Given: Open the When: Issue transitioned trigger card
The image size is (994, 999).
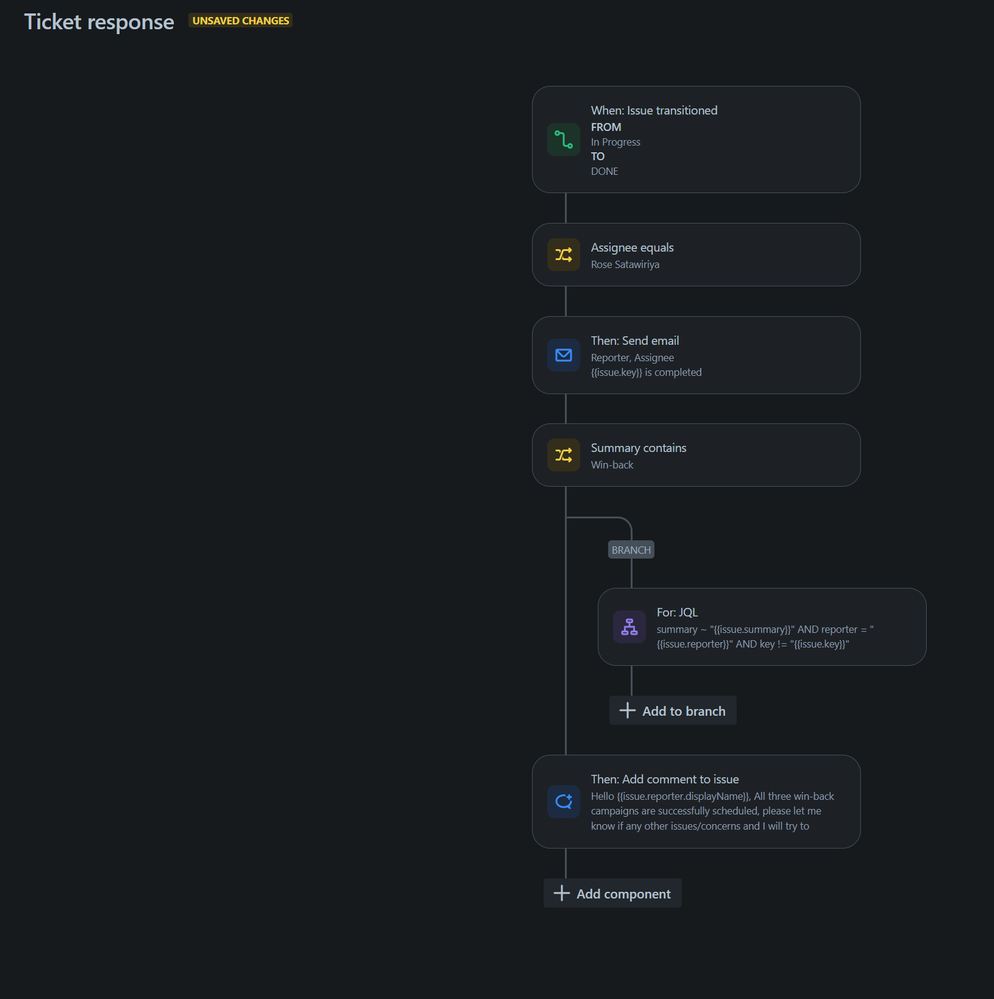Looking at the screenshot, I should (696, 139).
